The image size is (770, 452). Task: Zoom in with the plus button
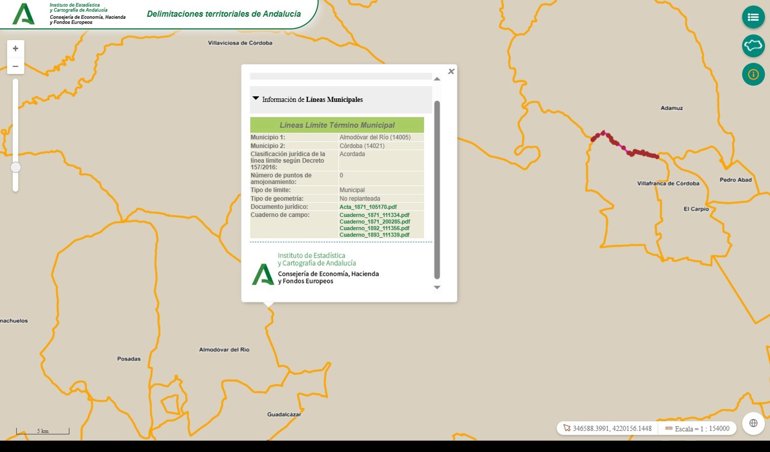pos(15,48)
